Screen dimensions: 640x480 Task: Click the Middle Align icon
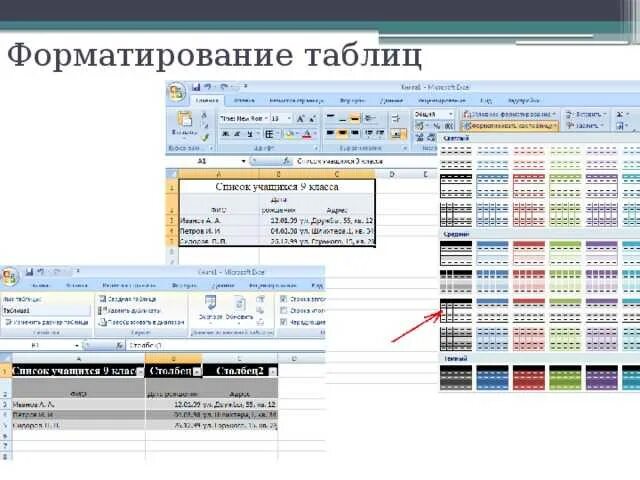(x=343, y=118)
